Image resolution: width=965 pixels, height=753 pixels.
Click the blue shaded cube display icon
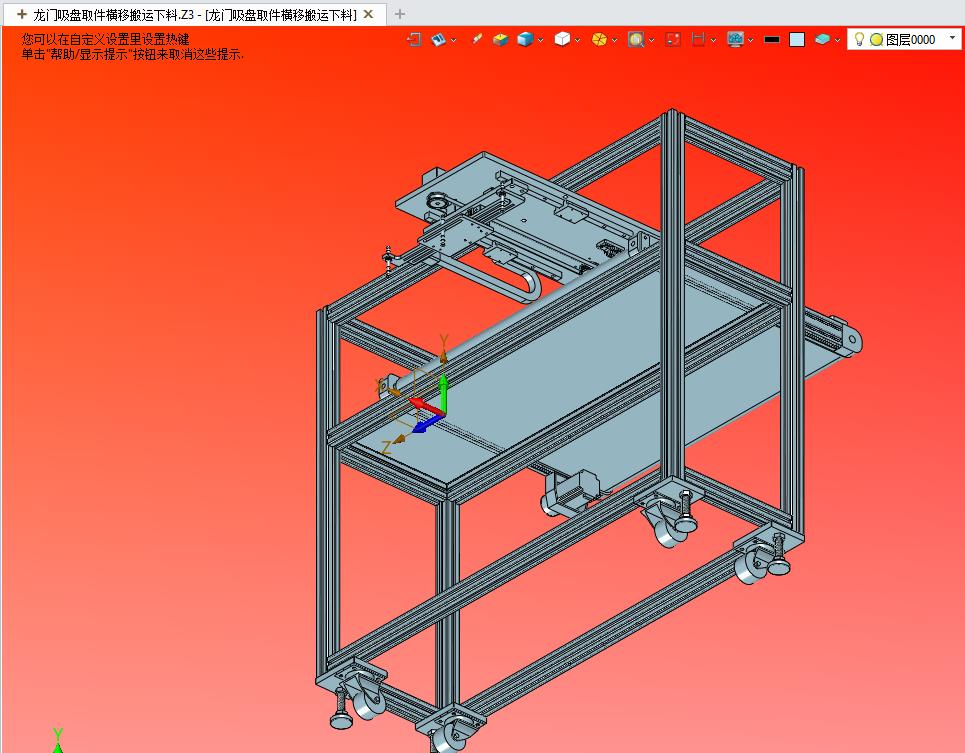pos(525,39)
